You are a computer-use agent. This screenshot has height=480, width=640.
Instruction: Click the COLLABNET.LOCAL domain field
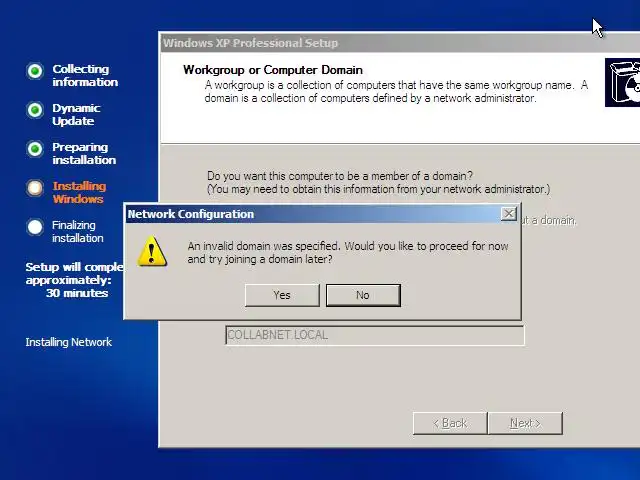point(375,335)
